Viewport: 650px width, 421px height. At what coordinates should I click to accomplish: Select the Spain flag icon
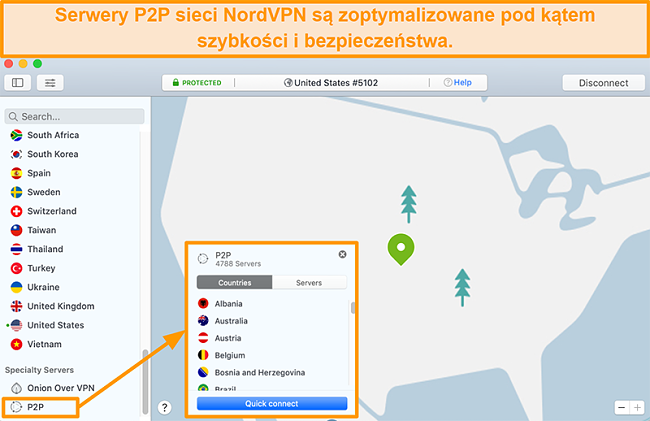17,173
